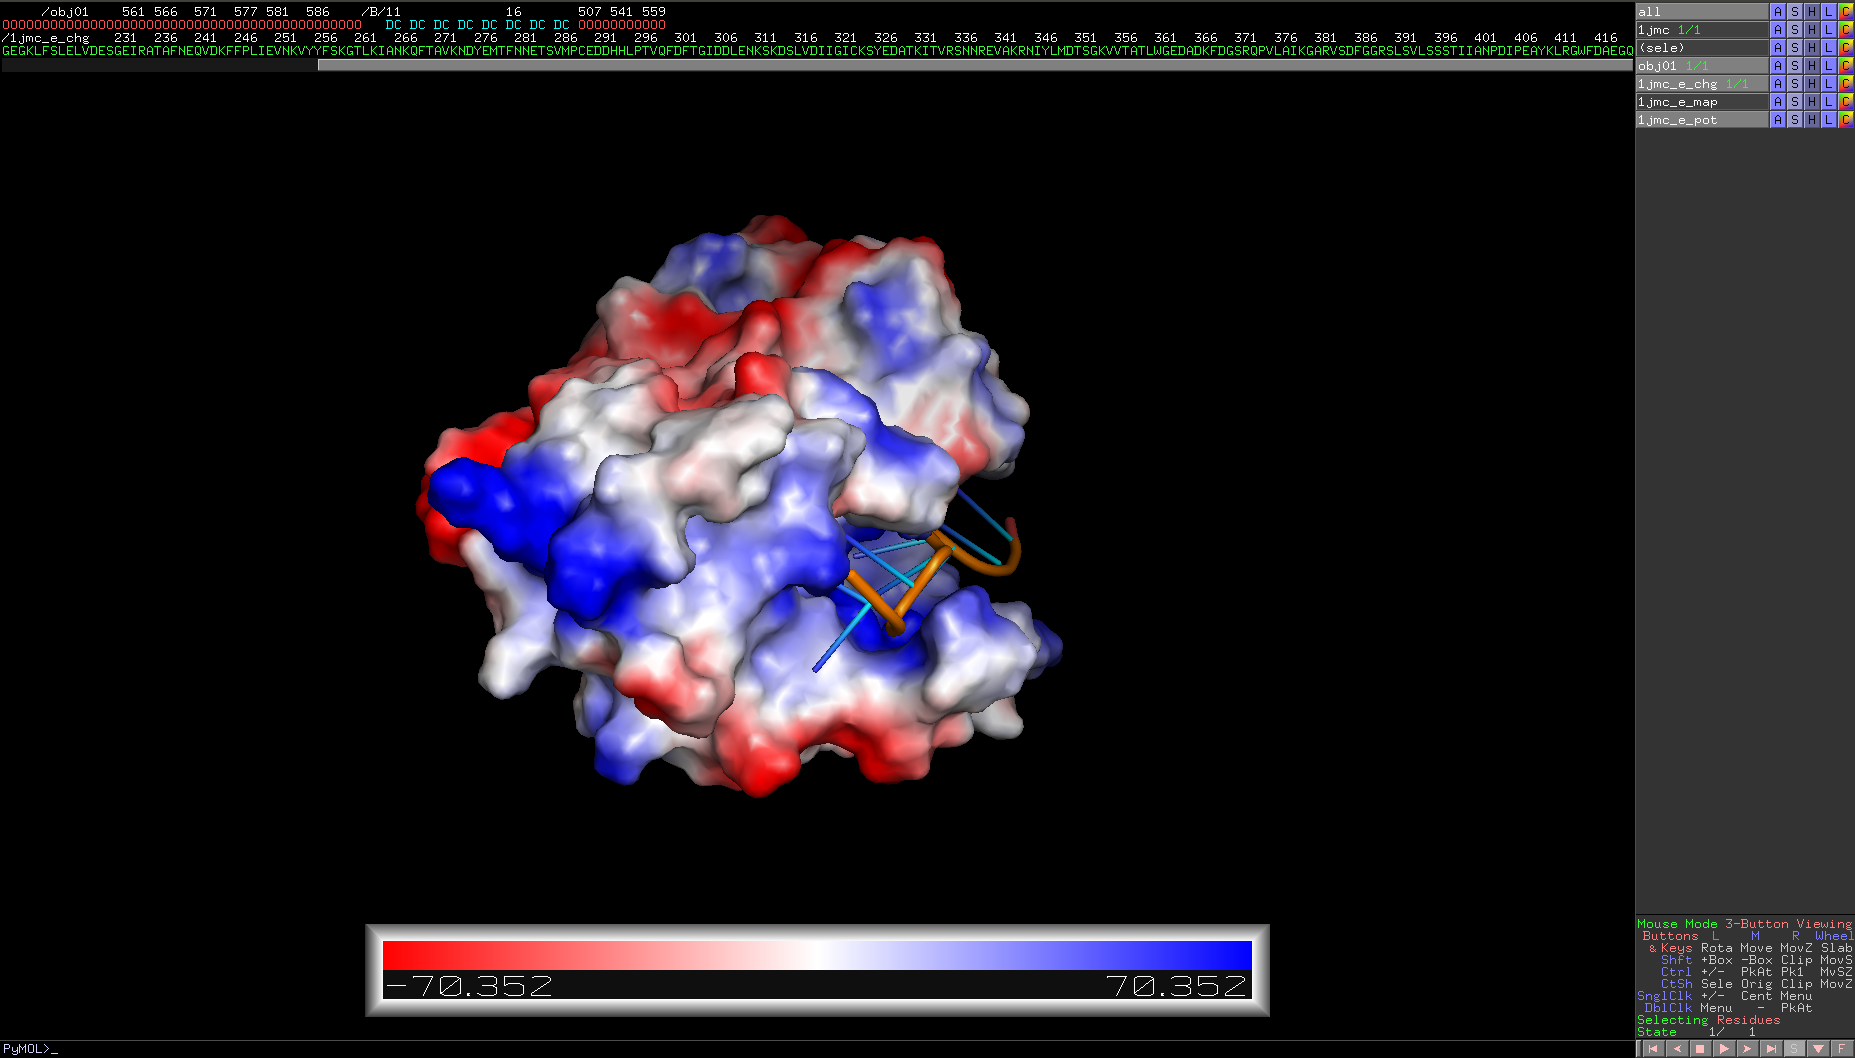Jump to last frame

click(x=1771, y=1049)
